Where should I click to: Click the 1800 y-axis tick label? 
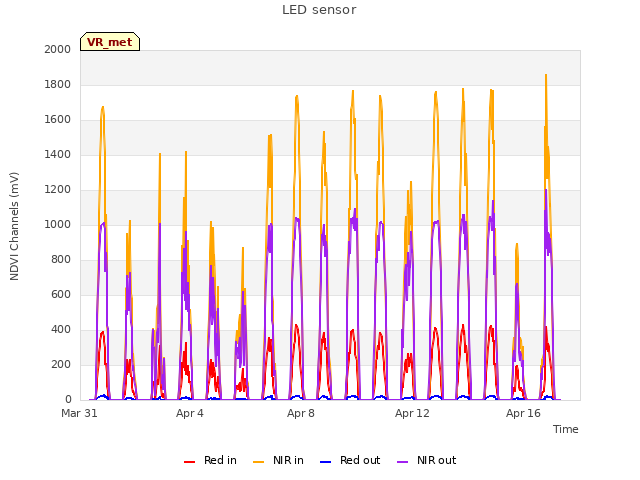click(x=58, y=84)
